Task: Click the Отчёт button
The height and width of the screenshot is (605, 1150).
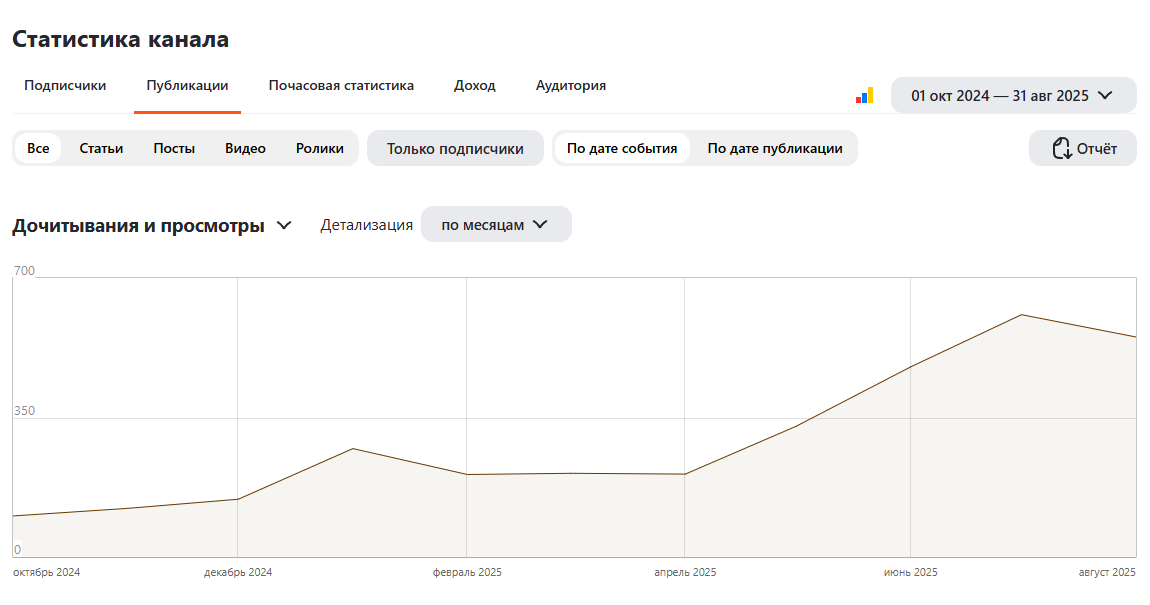Action: (x=1083, y=148)
